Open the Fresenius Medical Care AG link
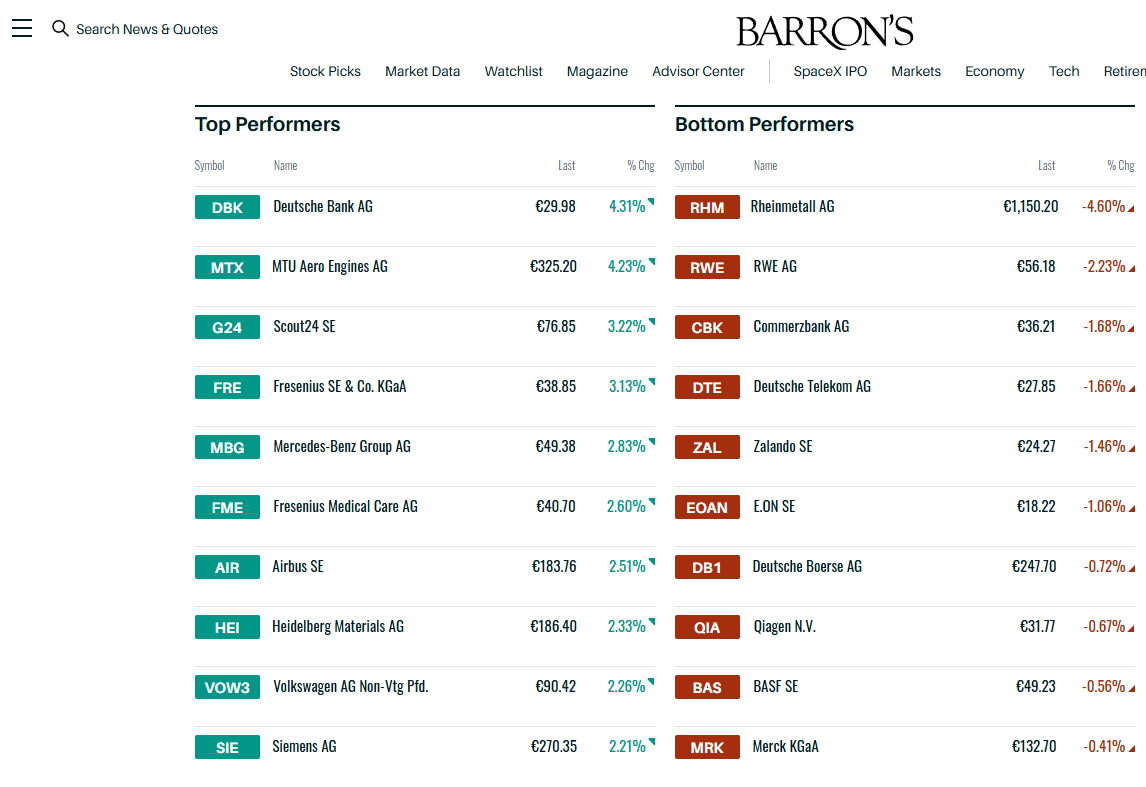 point(346,506)
